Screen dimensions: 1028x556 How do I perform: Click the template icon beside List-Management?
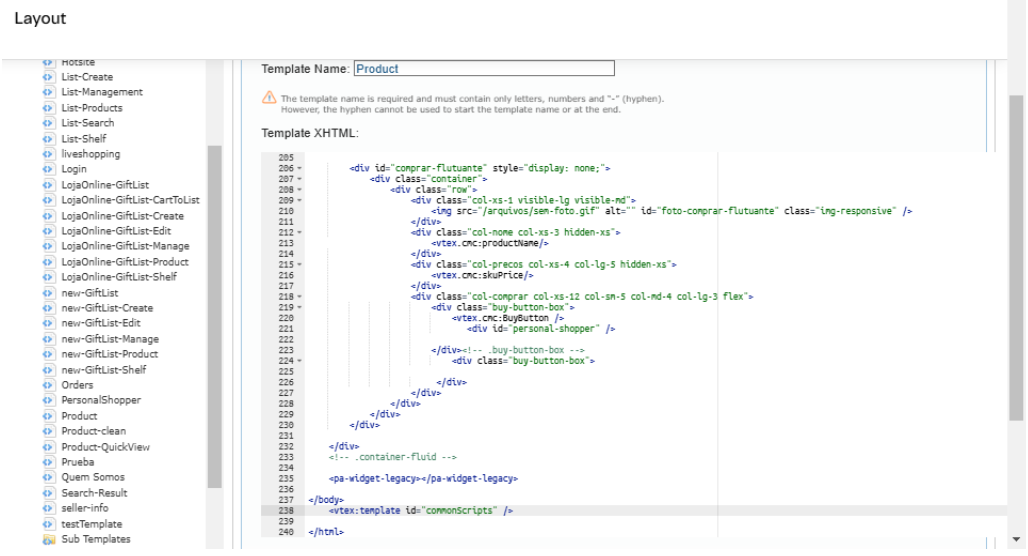tap(49, 92)
